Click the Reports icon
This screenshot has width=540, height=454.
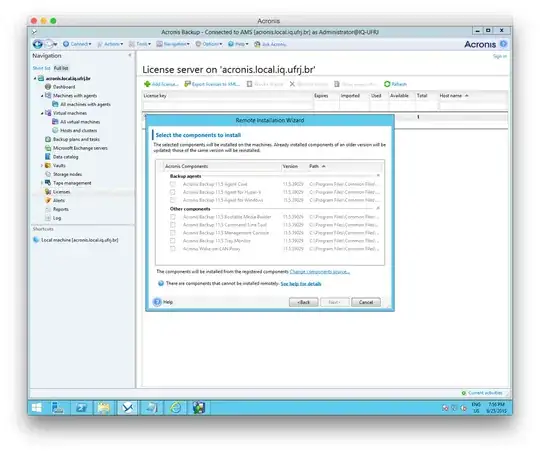click(48, 209)
